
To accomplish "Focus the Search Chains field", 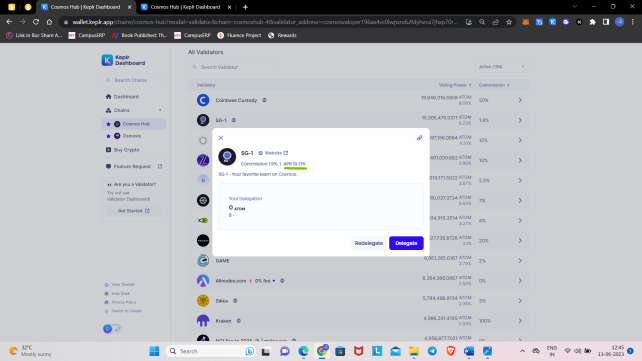I will point(134,80).
